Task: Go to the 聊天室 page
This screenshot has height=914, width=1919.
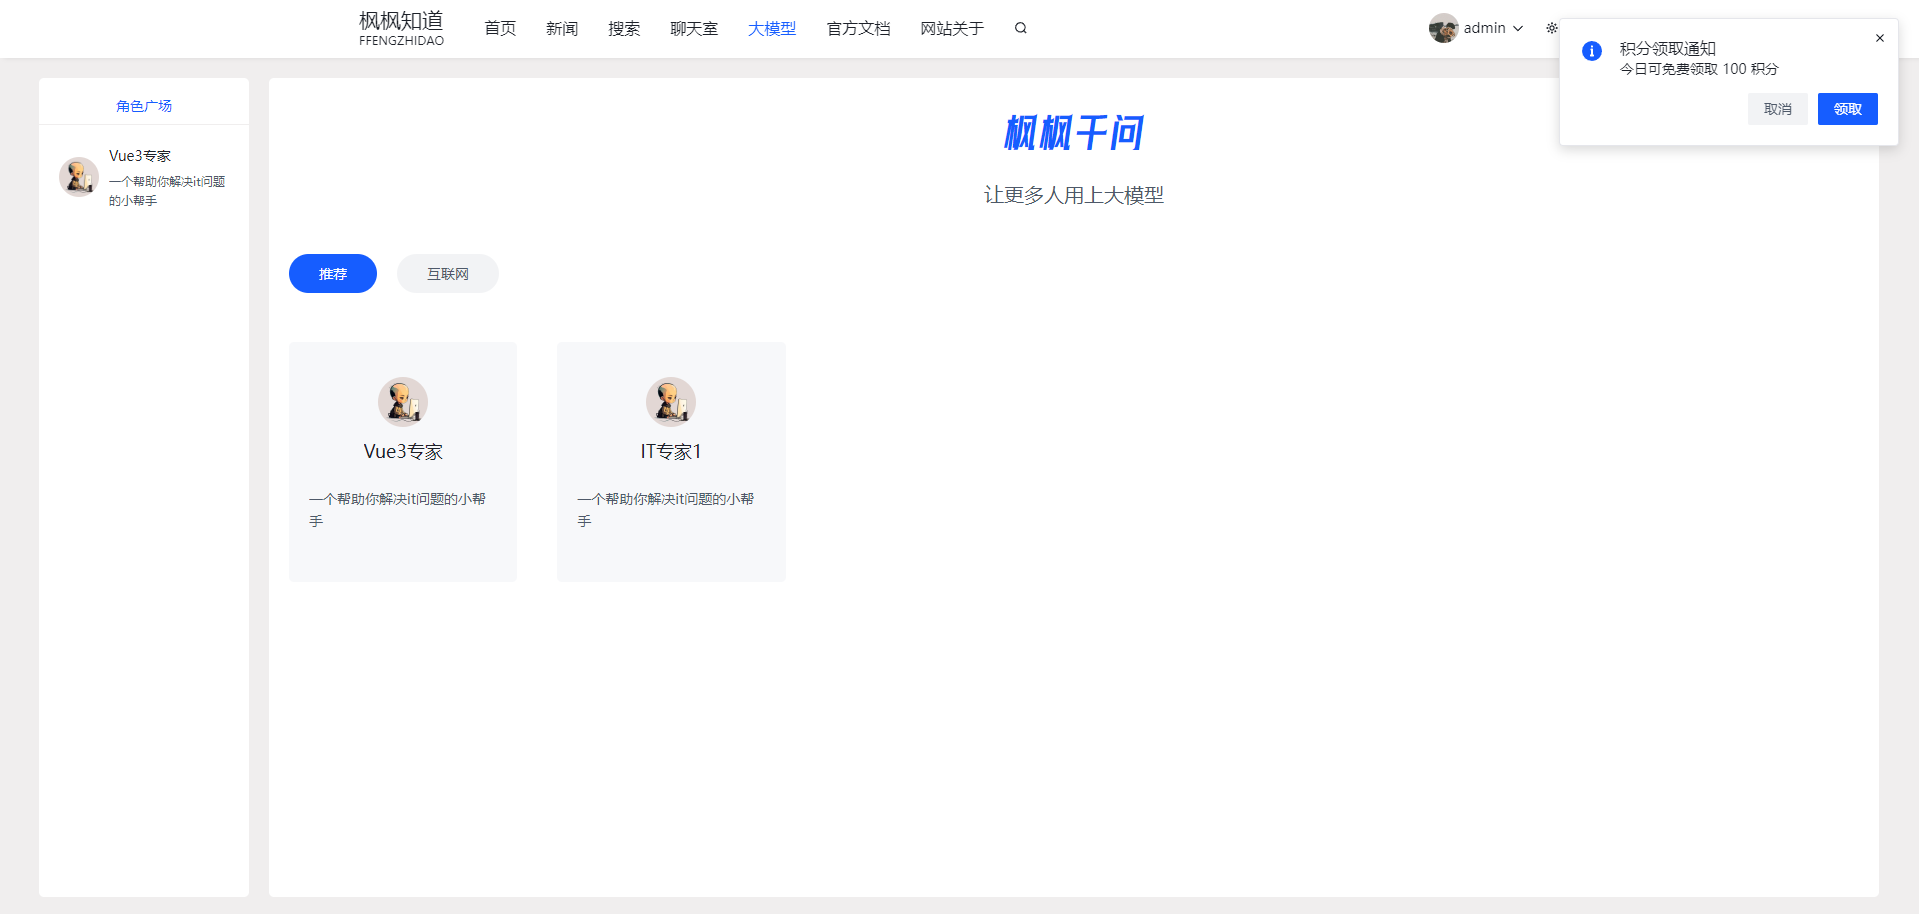Action: [694, 29]
